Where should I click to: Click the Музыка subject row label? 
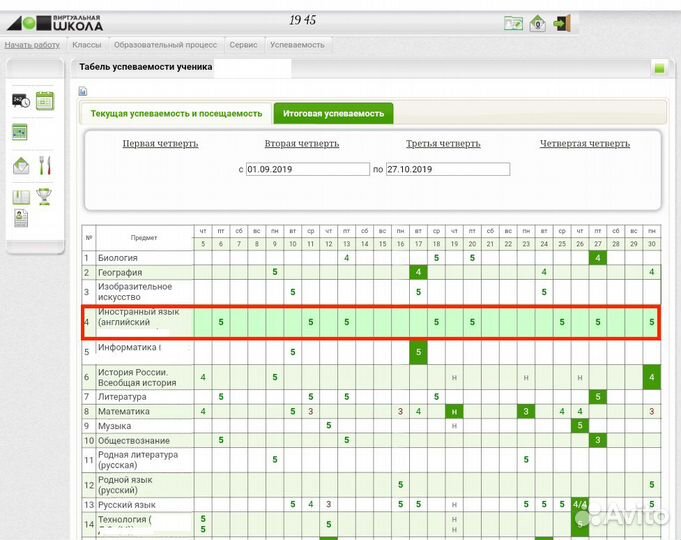[x=114, y=426]
